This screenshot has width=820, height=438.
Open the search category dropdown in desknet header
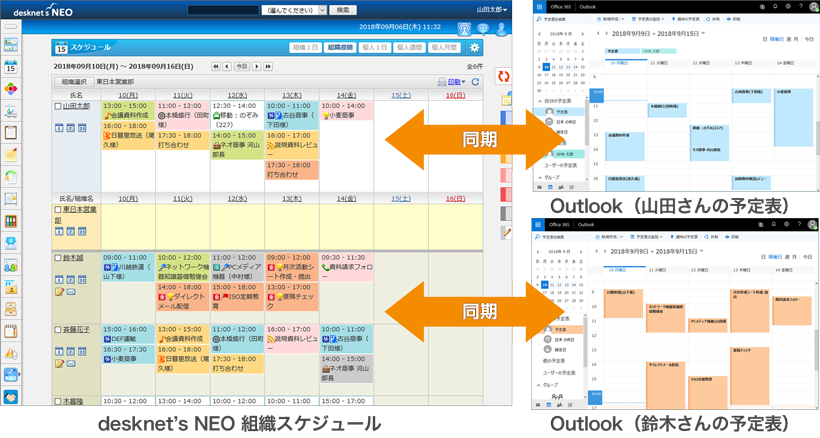[x=294, y=10]
